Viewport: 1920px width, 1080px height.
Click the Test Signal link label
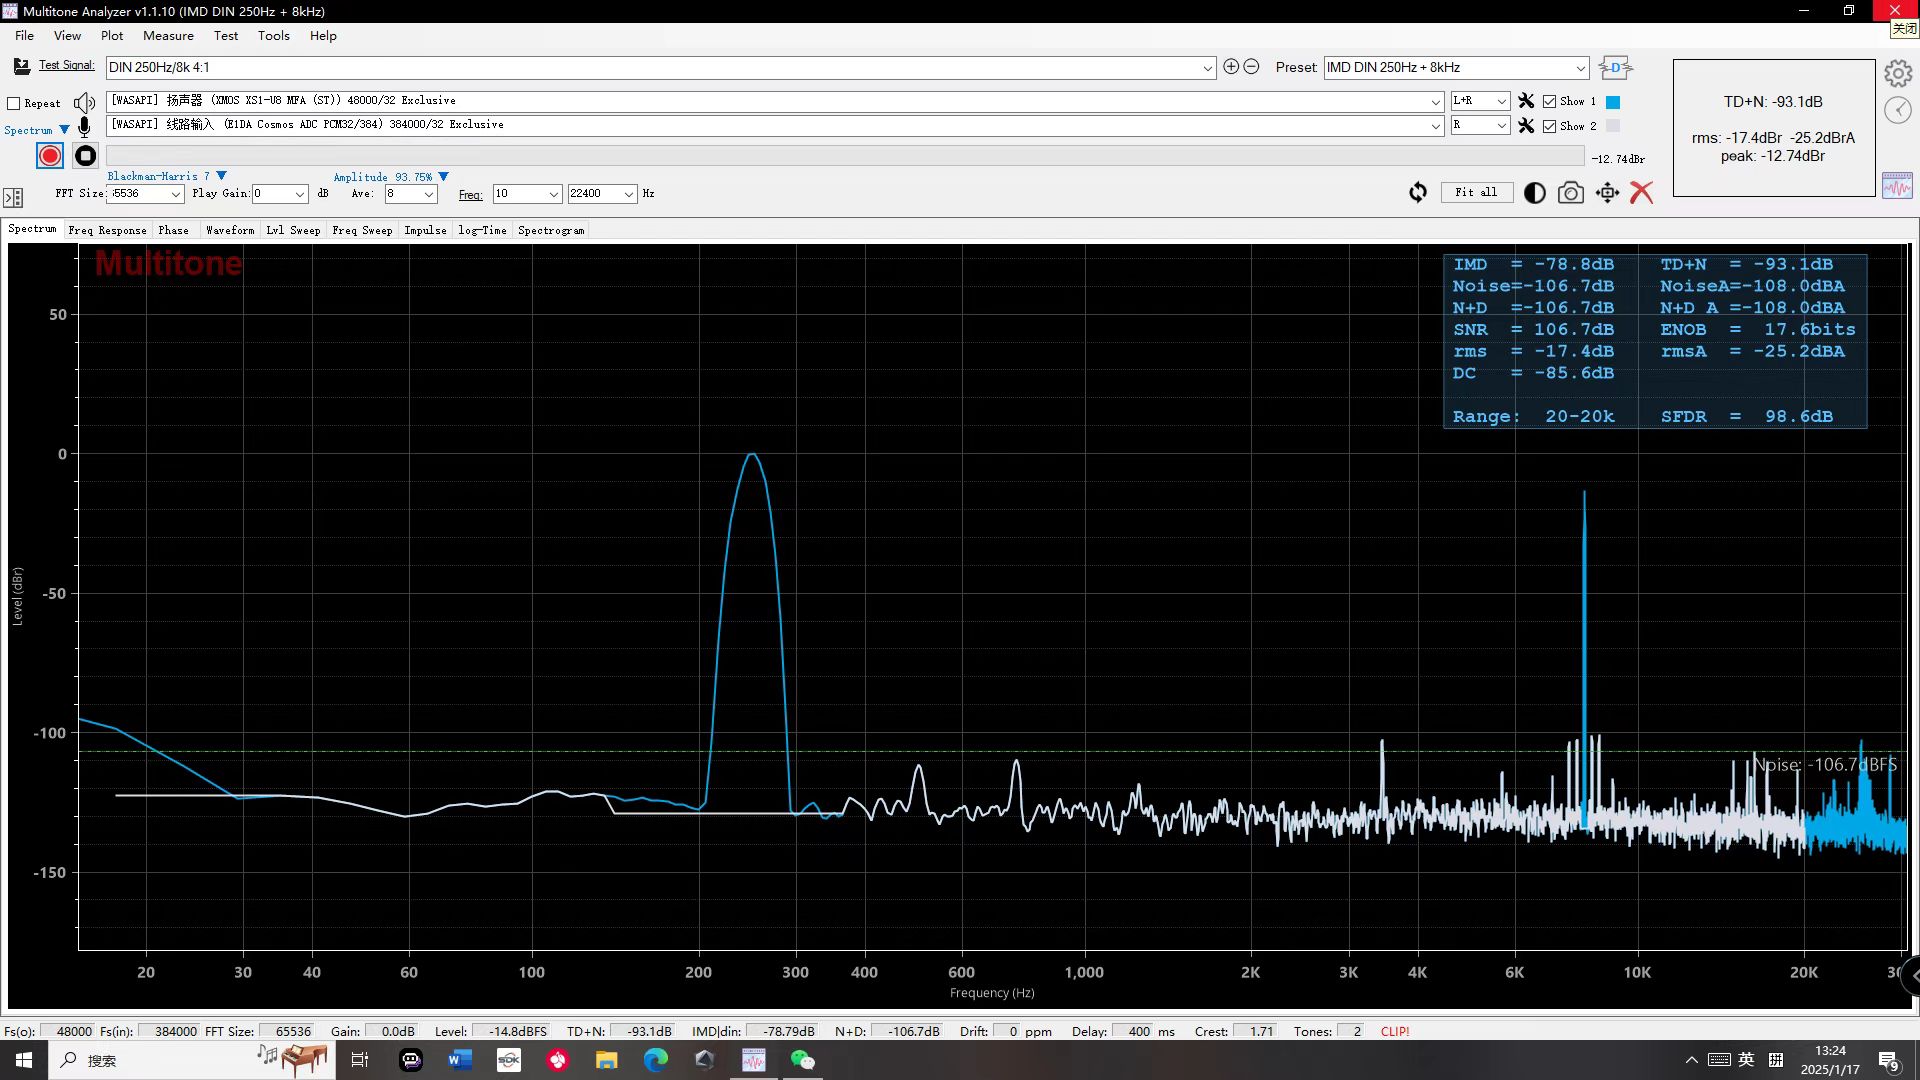coord(66,65)
